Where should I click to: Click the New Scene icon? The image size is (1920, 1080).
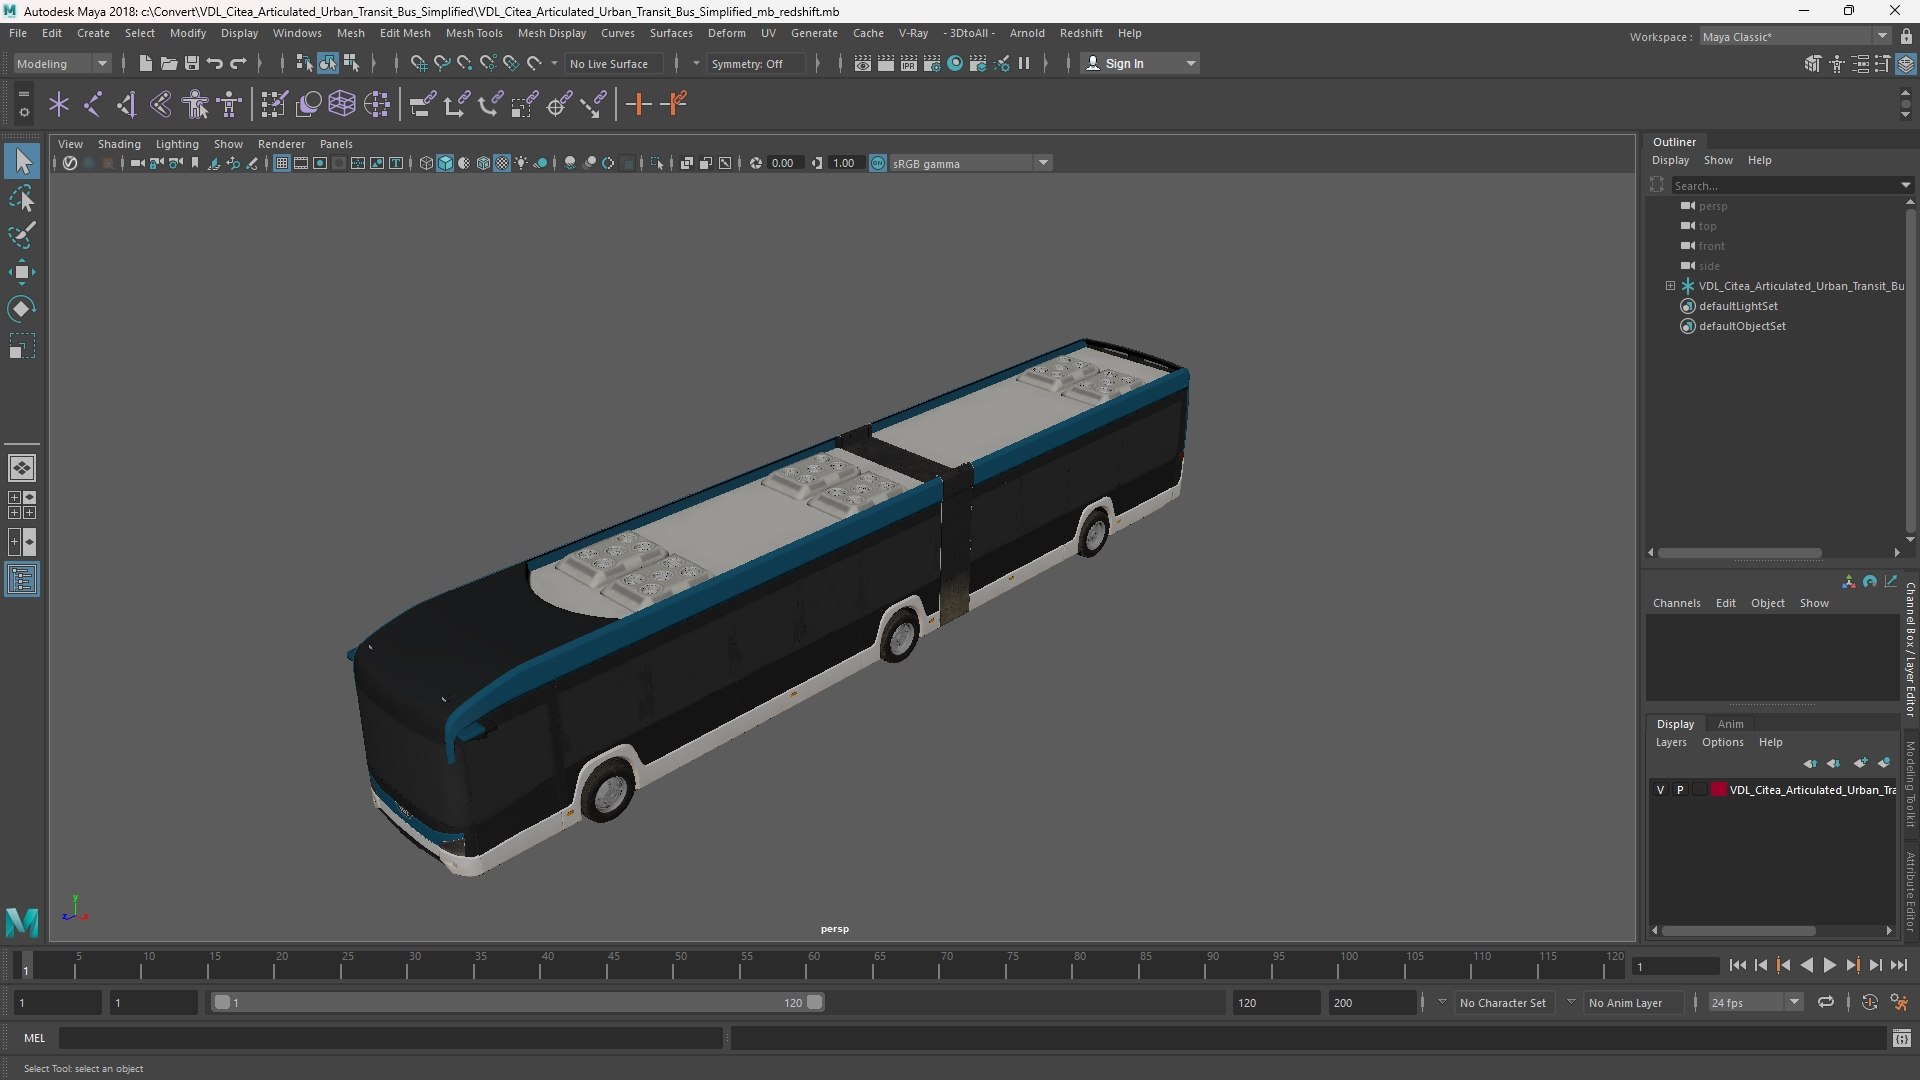click(145, 63)
